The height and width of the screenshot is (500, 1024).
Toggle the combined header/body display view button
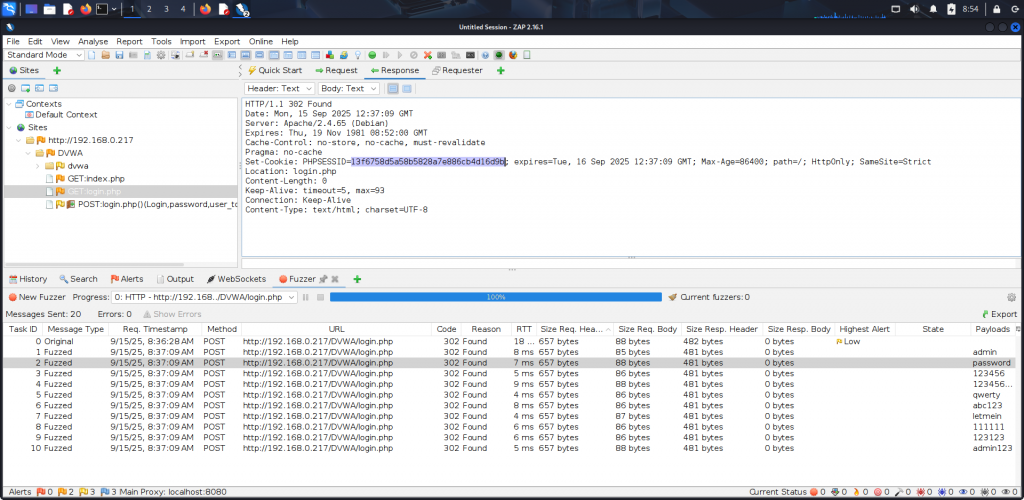coord(392,88)
